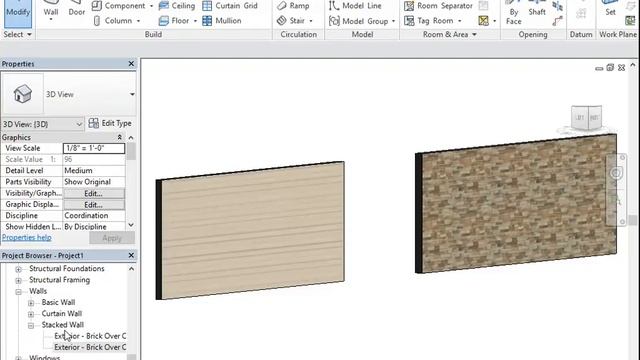Collapse the Graphics properties group
Screen dimensions: 640x360
pyautogui.click(x=120, y=138)
